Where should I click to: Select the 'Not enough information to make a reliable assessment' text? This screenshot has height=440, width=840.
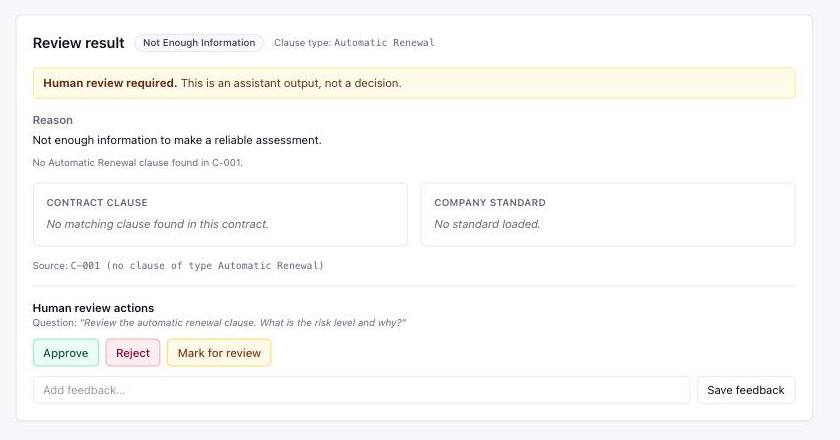(177, 140)
